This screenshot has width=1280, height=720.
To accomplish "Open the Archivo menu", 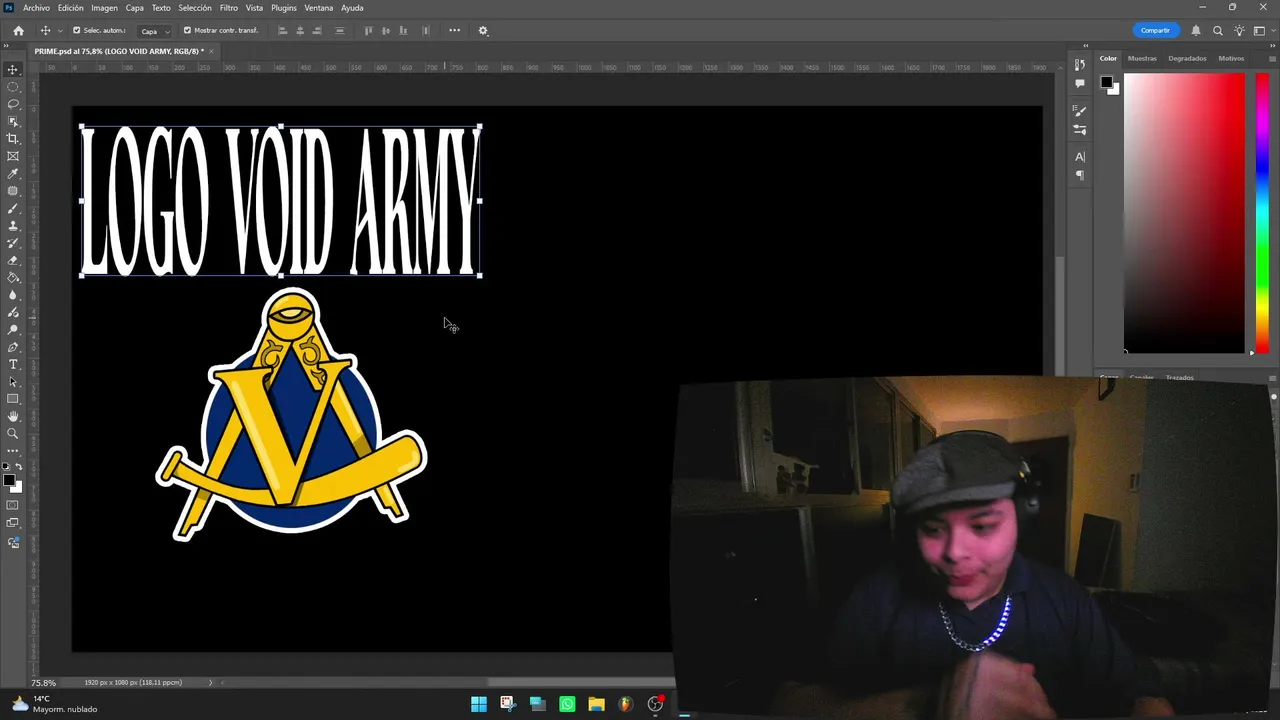I will point(36,8).
